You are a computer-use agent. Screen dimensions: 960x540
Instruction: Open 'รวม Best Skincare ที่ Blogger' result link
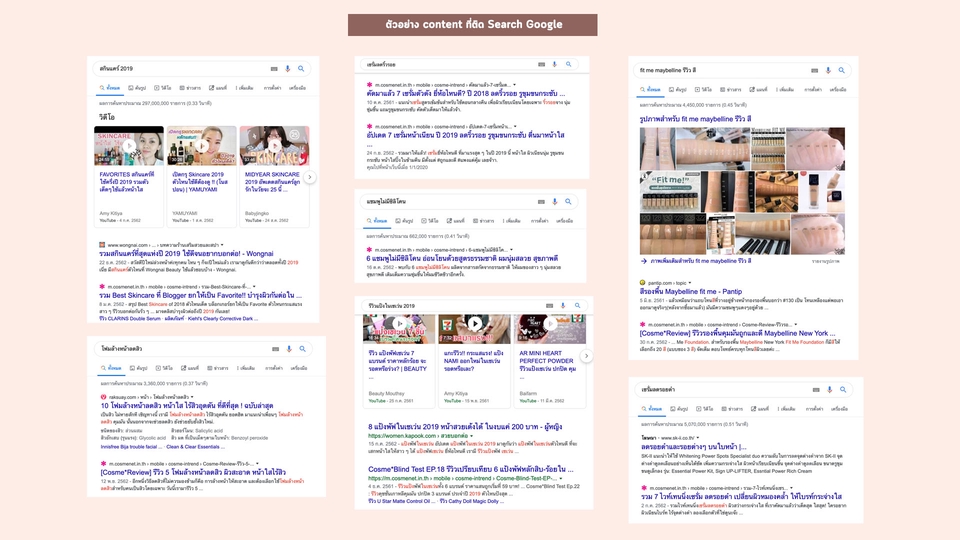click(200, 295)
